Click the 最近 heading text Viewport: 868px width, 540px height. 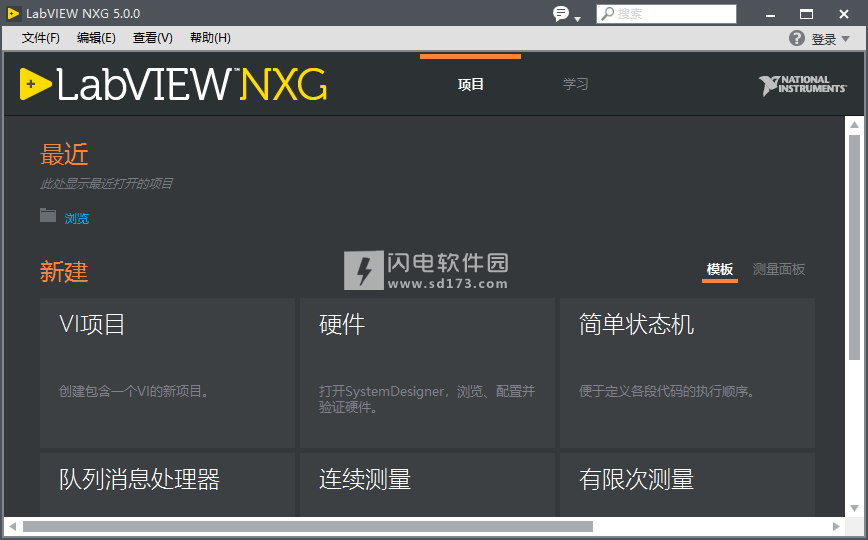(x=64, y=155)
